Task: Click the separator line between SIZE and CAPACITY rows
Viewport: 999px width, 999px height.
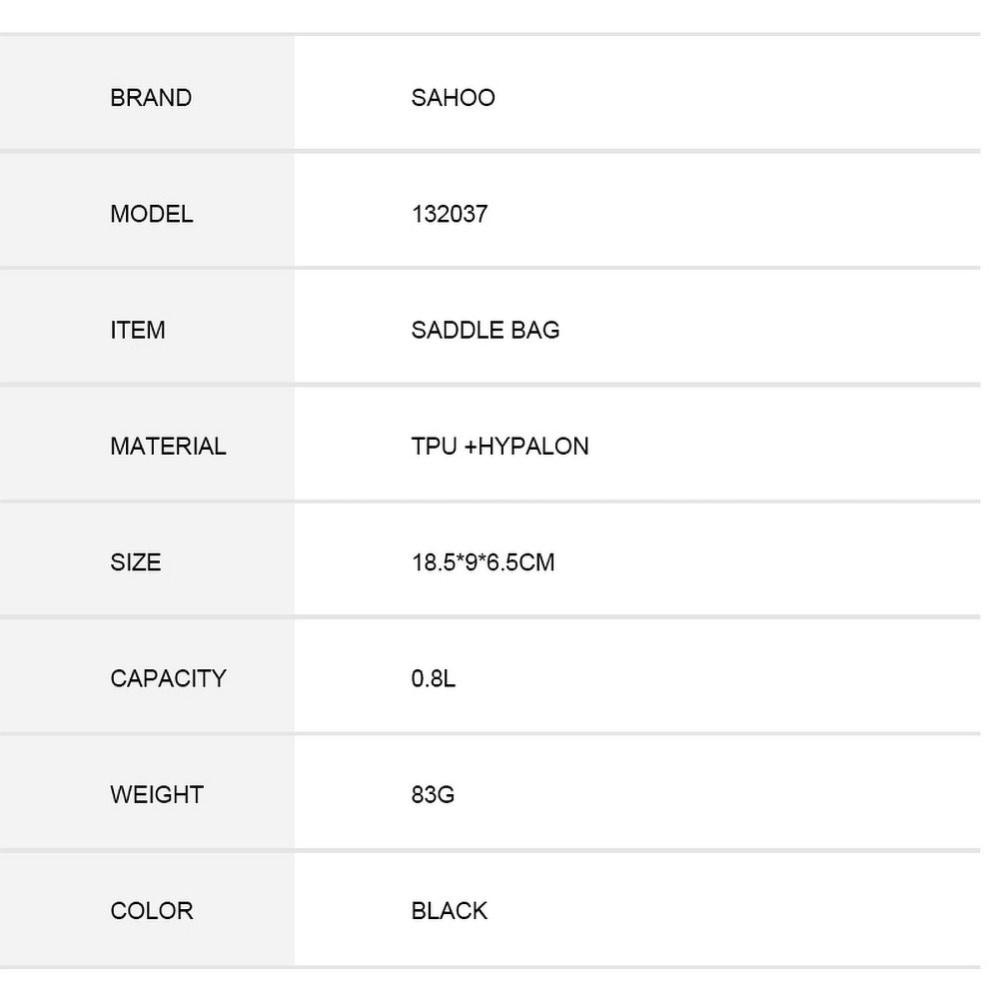Action: pyautogui.click(x=490, y=617)
